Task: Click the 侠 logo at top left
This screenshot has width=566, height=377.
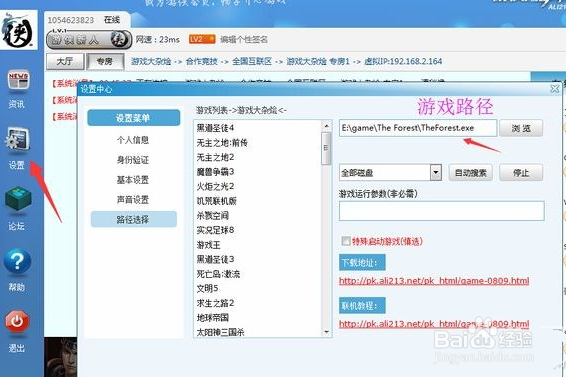Action: coord(18,30)
